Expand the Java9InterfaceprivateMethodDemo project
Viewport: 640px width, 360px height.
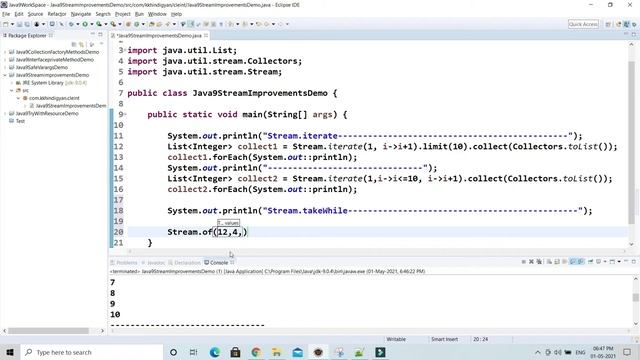5,60
